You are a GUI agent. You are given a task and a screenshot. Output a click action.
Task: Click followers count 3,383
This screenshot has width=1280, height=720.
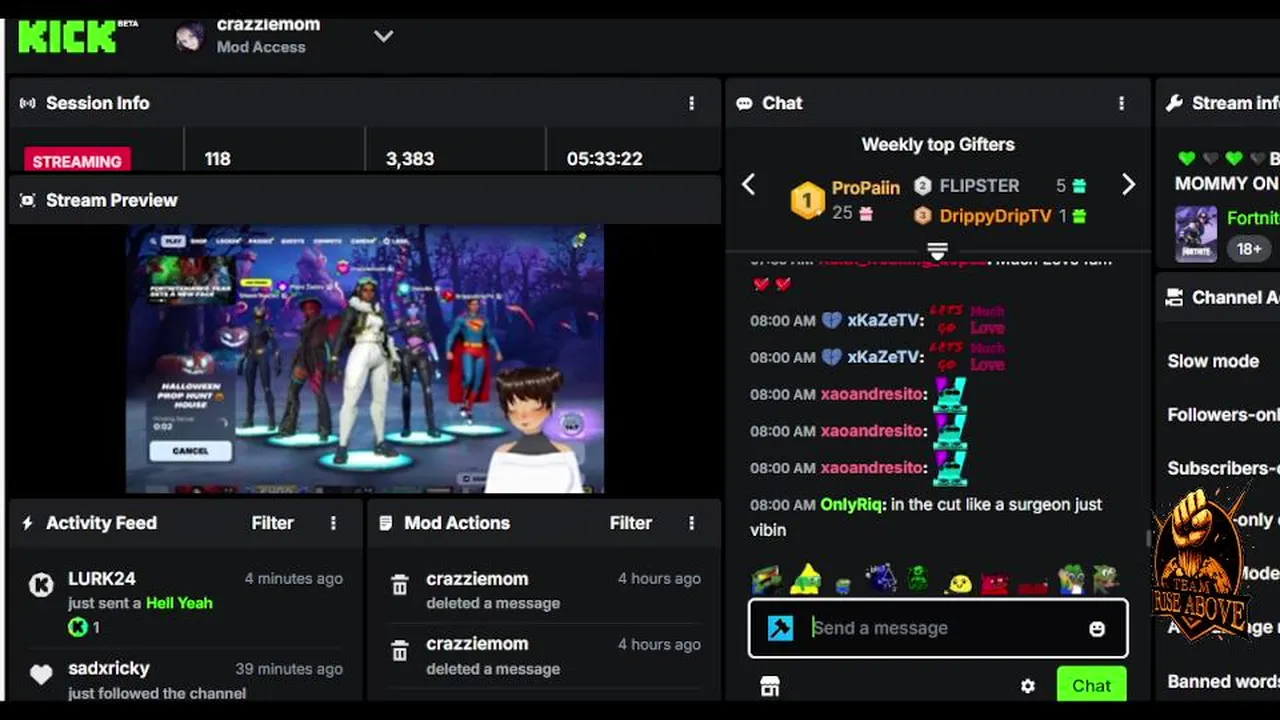(x=410, y=159)
